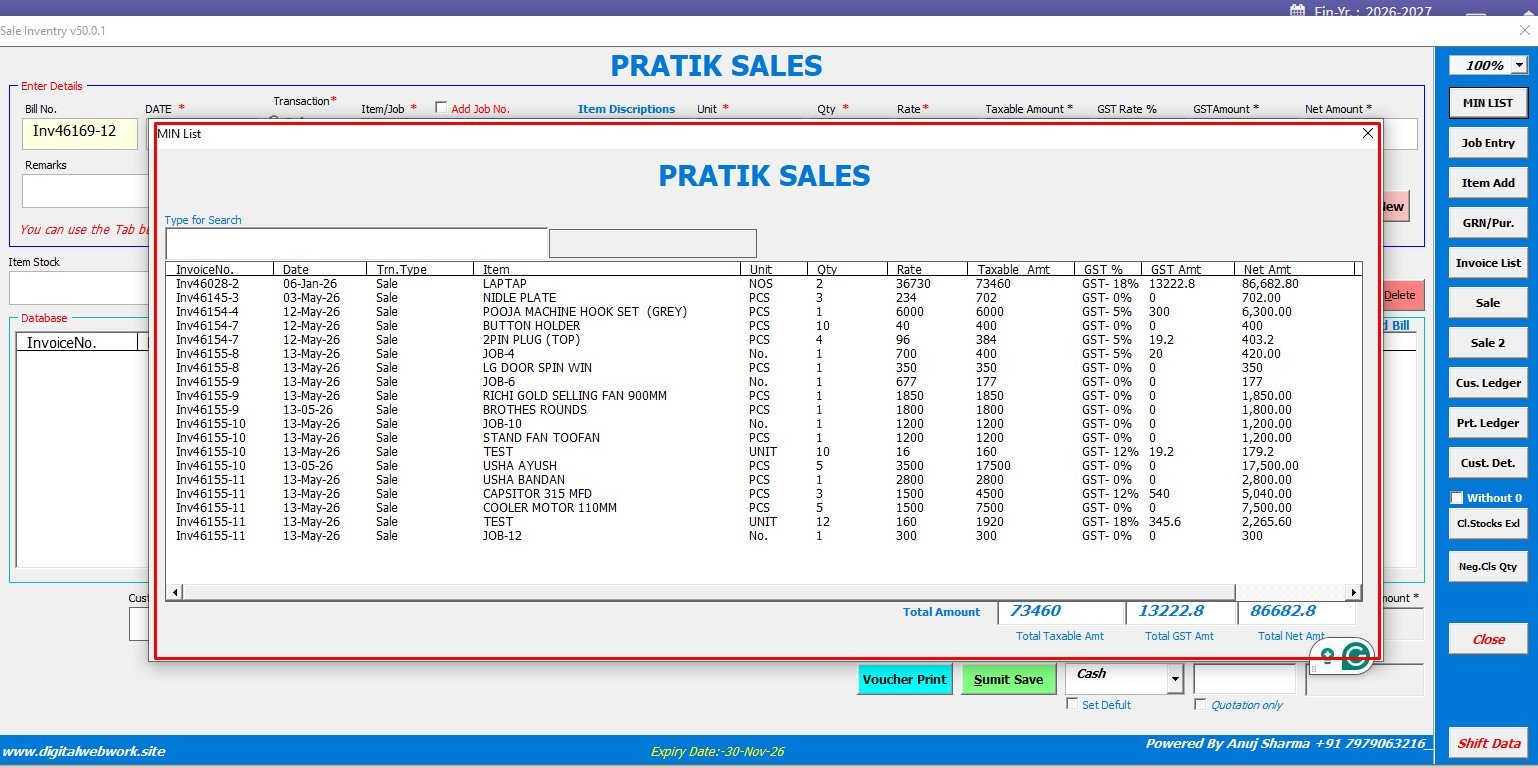
Task: Enable the Set Default checkbox
Action: [1073, 704]
